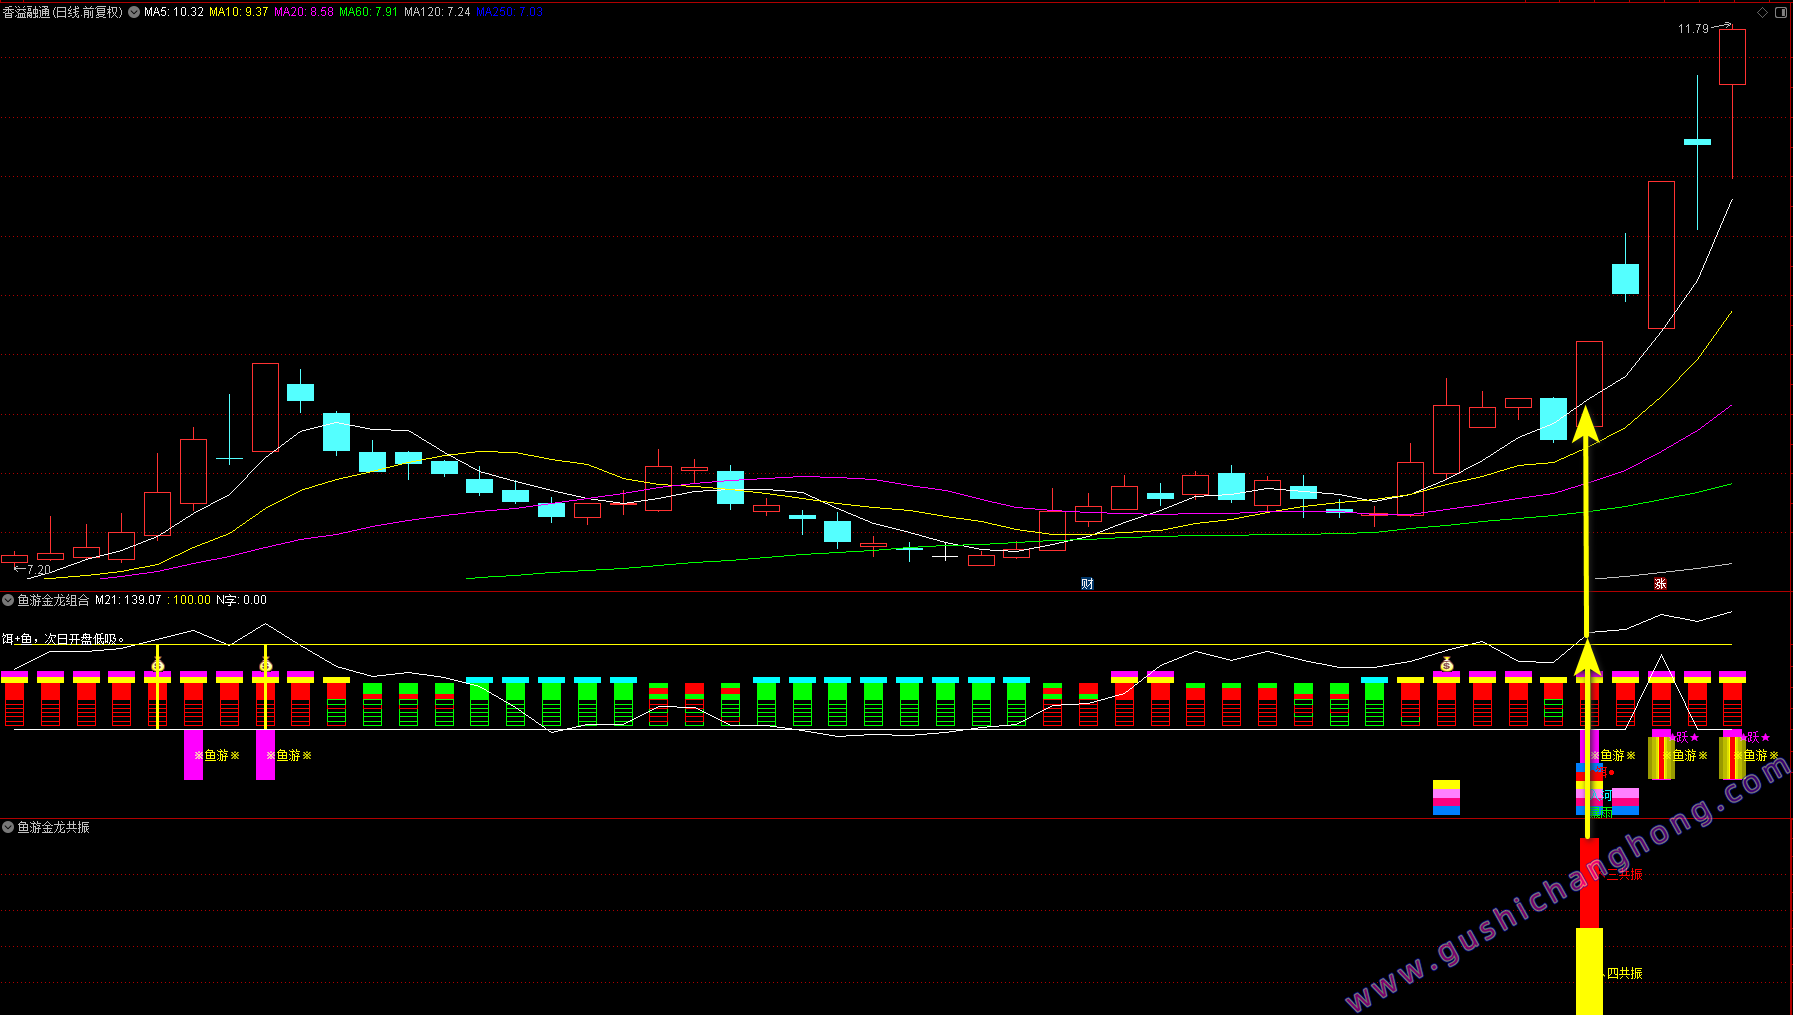This screenshot has height=1015, width=1793.
Task: Click the 三共振 signal label
Action: (x=1624, y=874)
